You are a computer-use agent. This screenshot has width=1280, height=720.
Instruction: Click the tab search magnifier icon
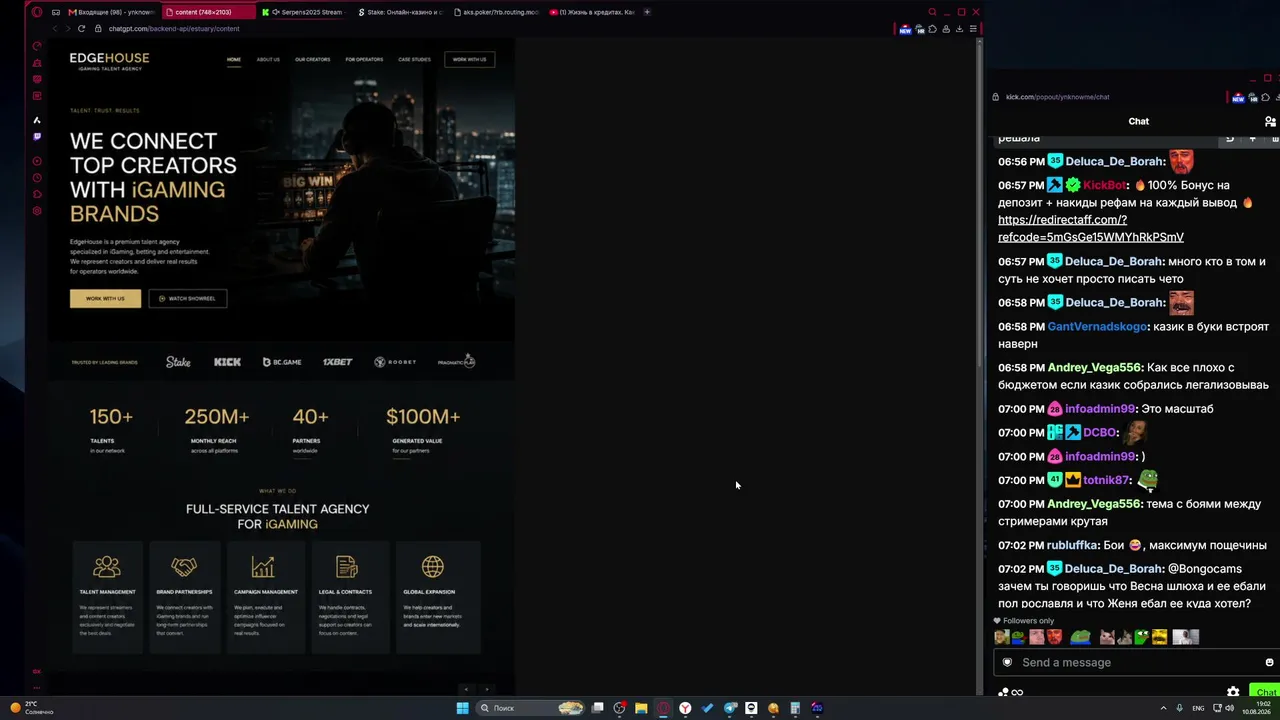[x=932, y=12]
